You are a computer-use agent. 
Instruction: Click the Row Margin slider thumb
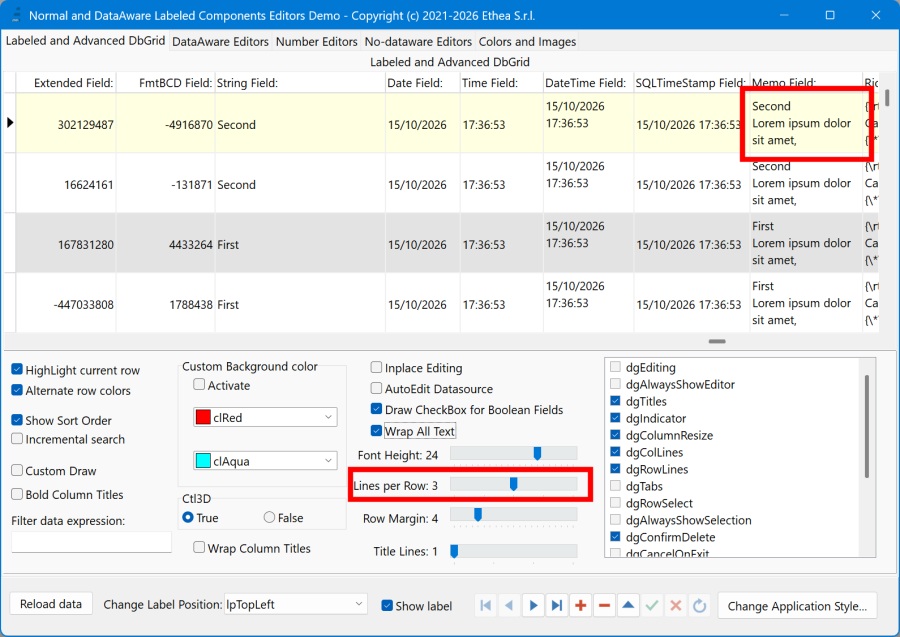click(x=478, y=515)
